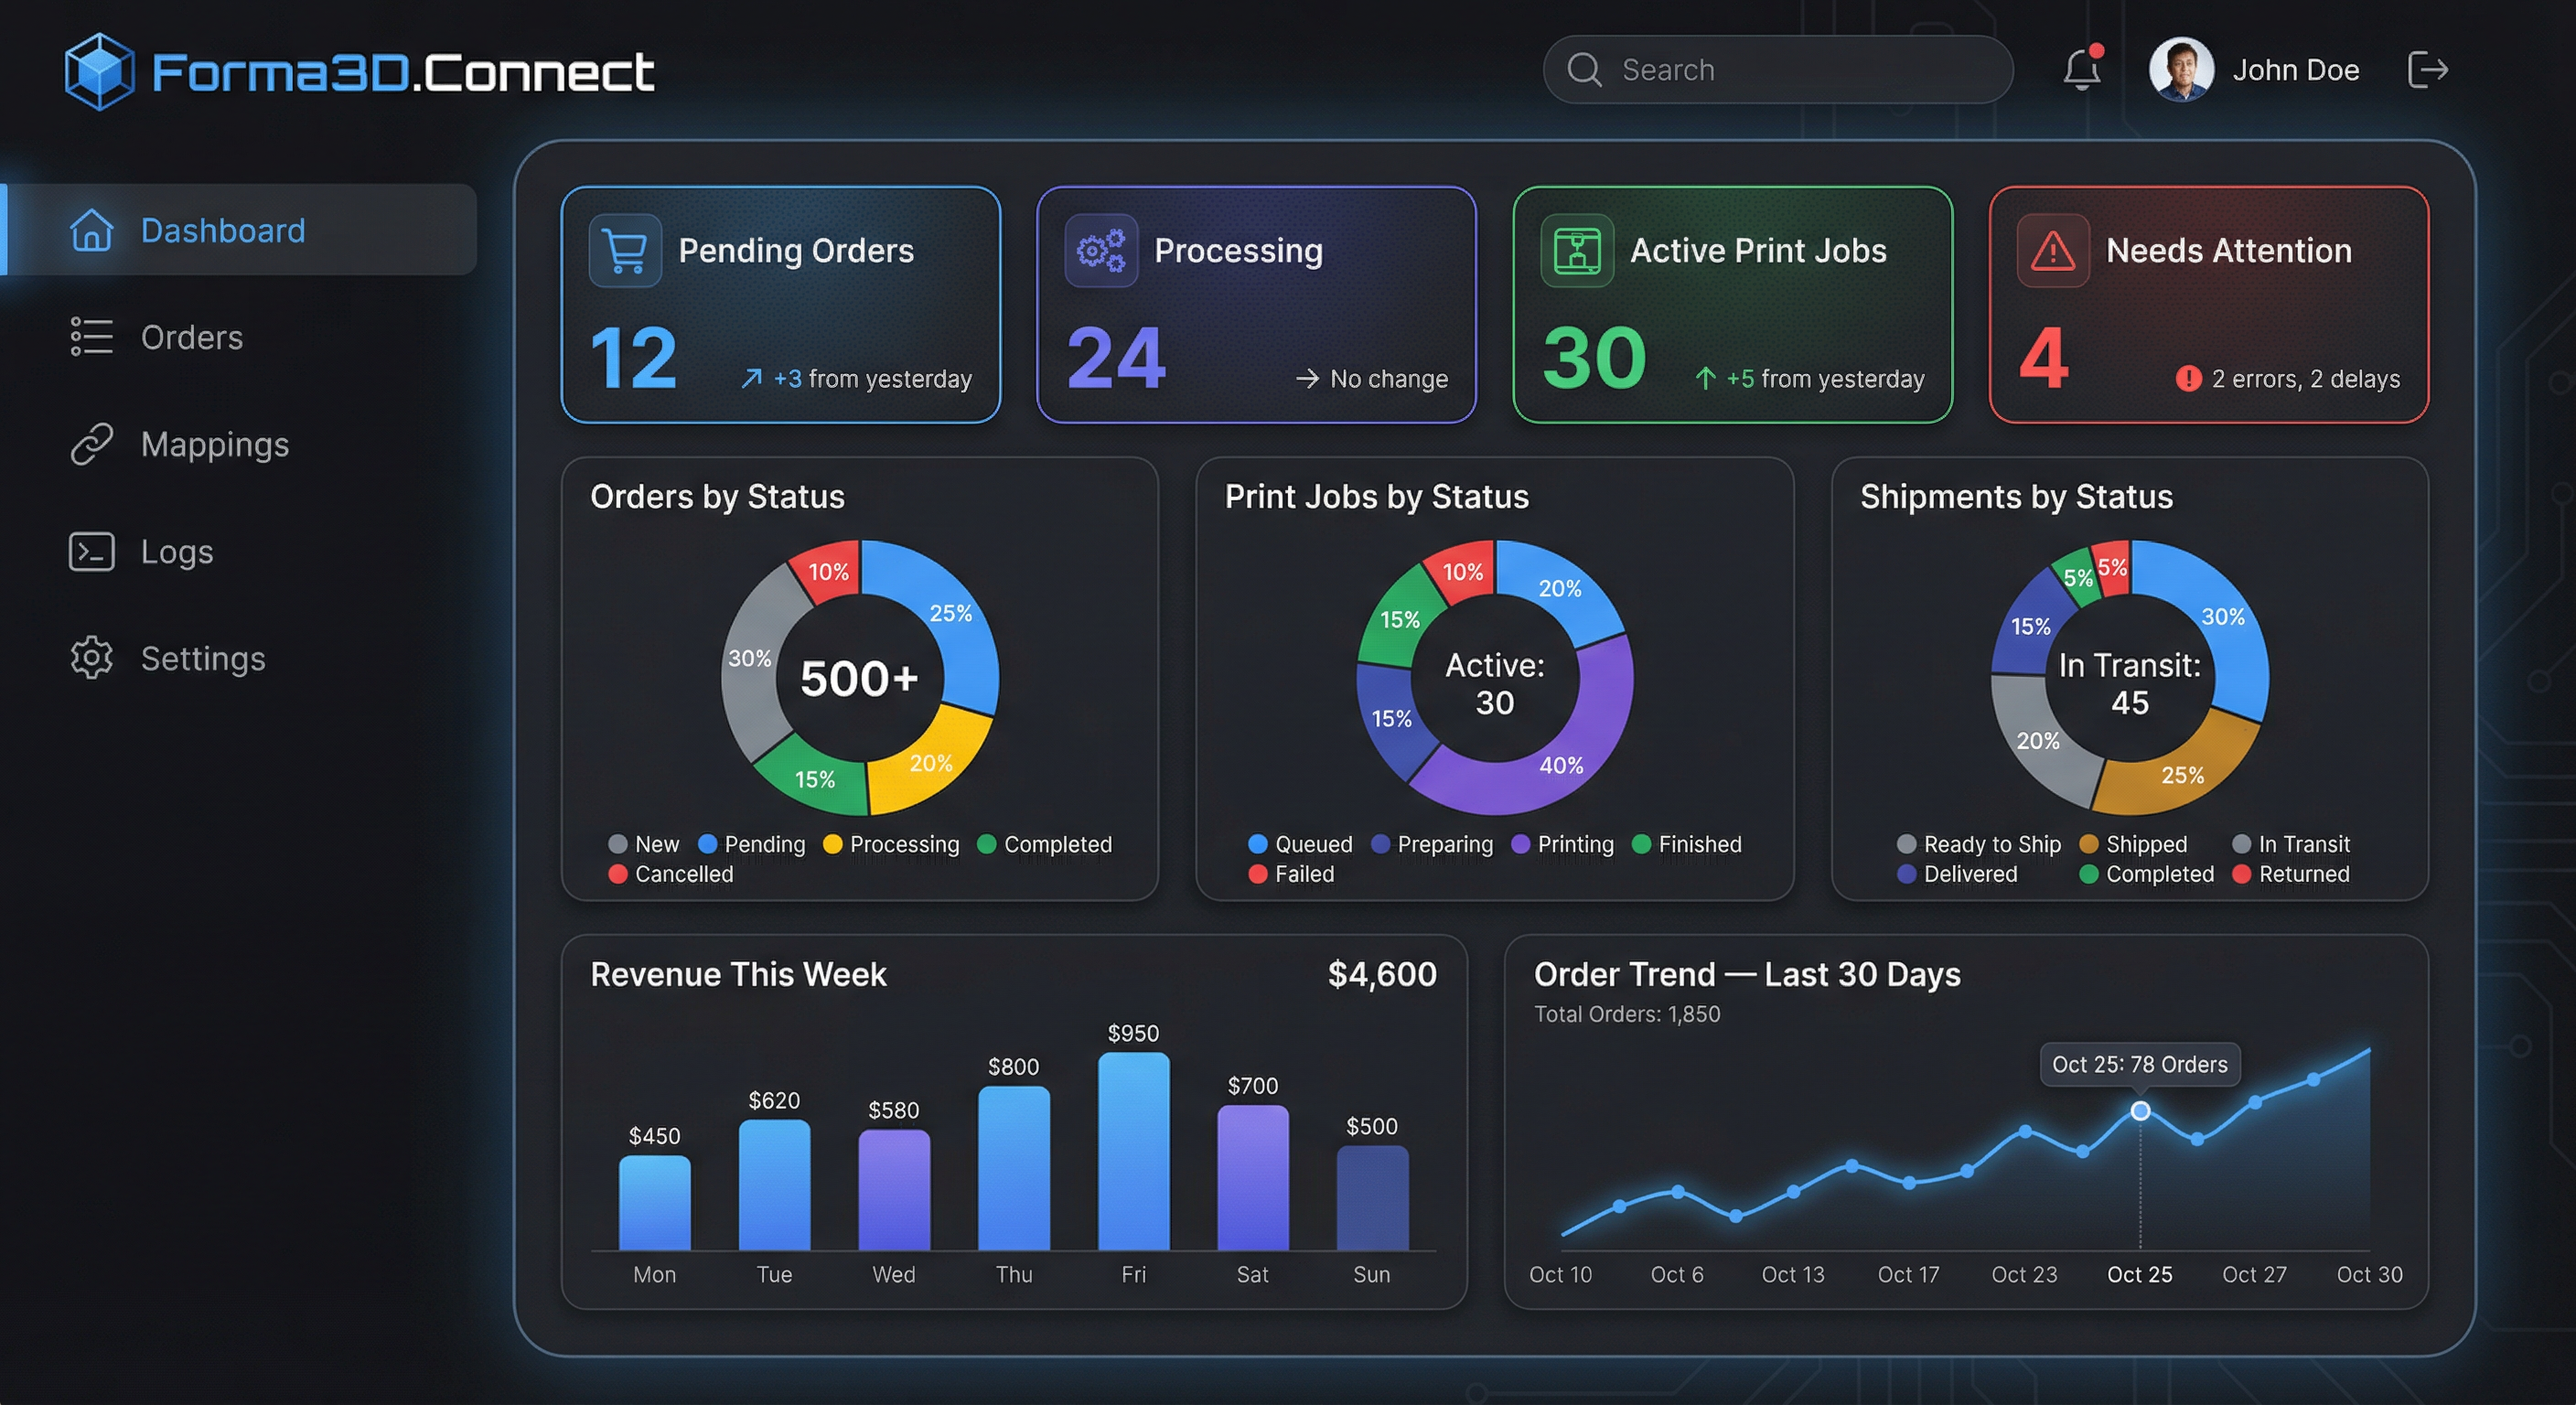
Task: Open Mappings via the link icon
Action: tap(90, 444)
